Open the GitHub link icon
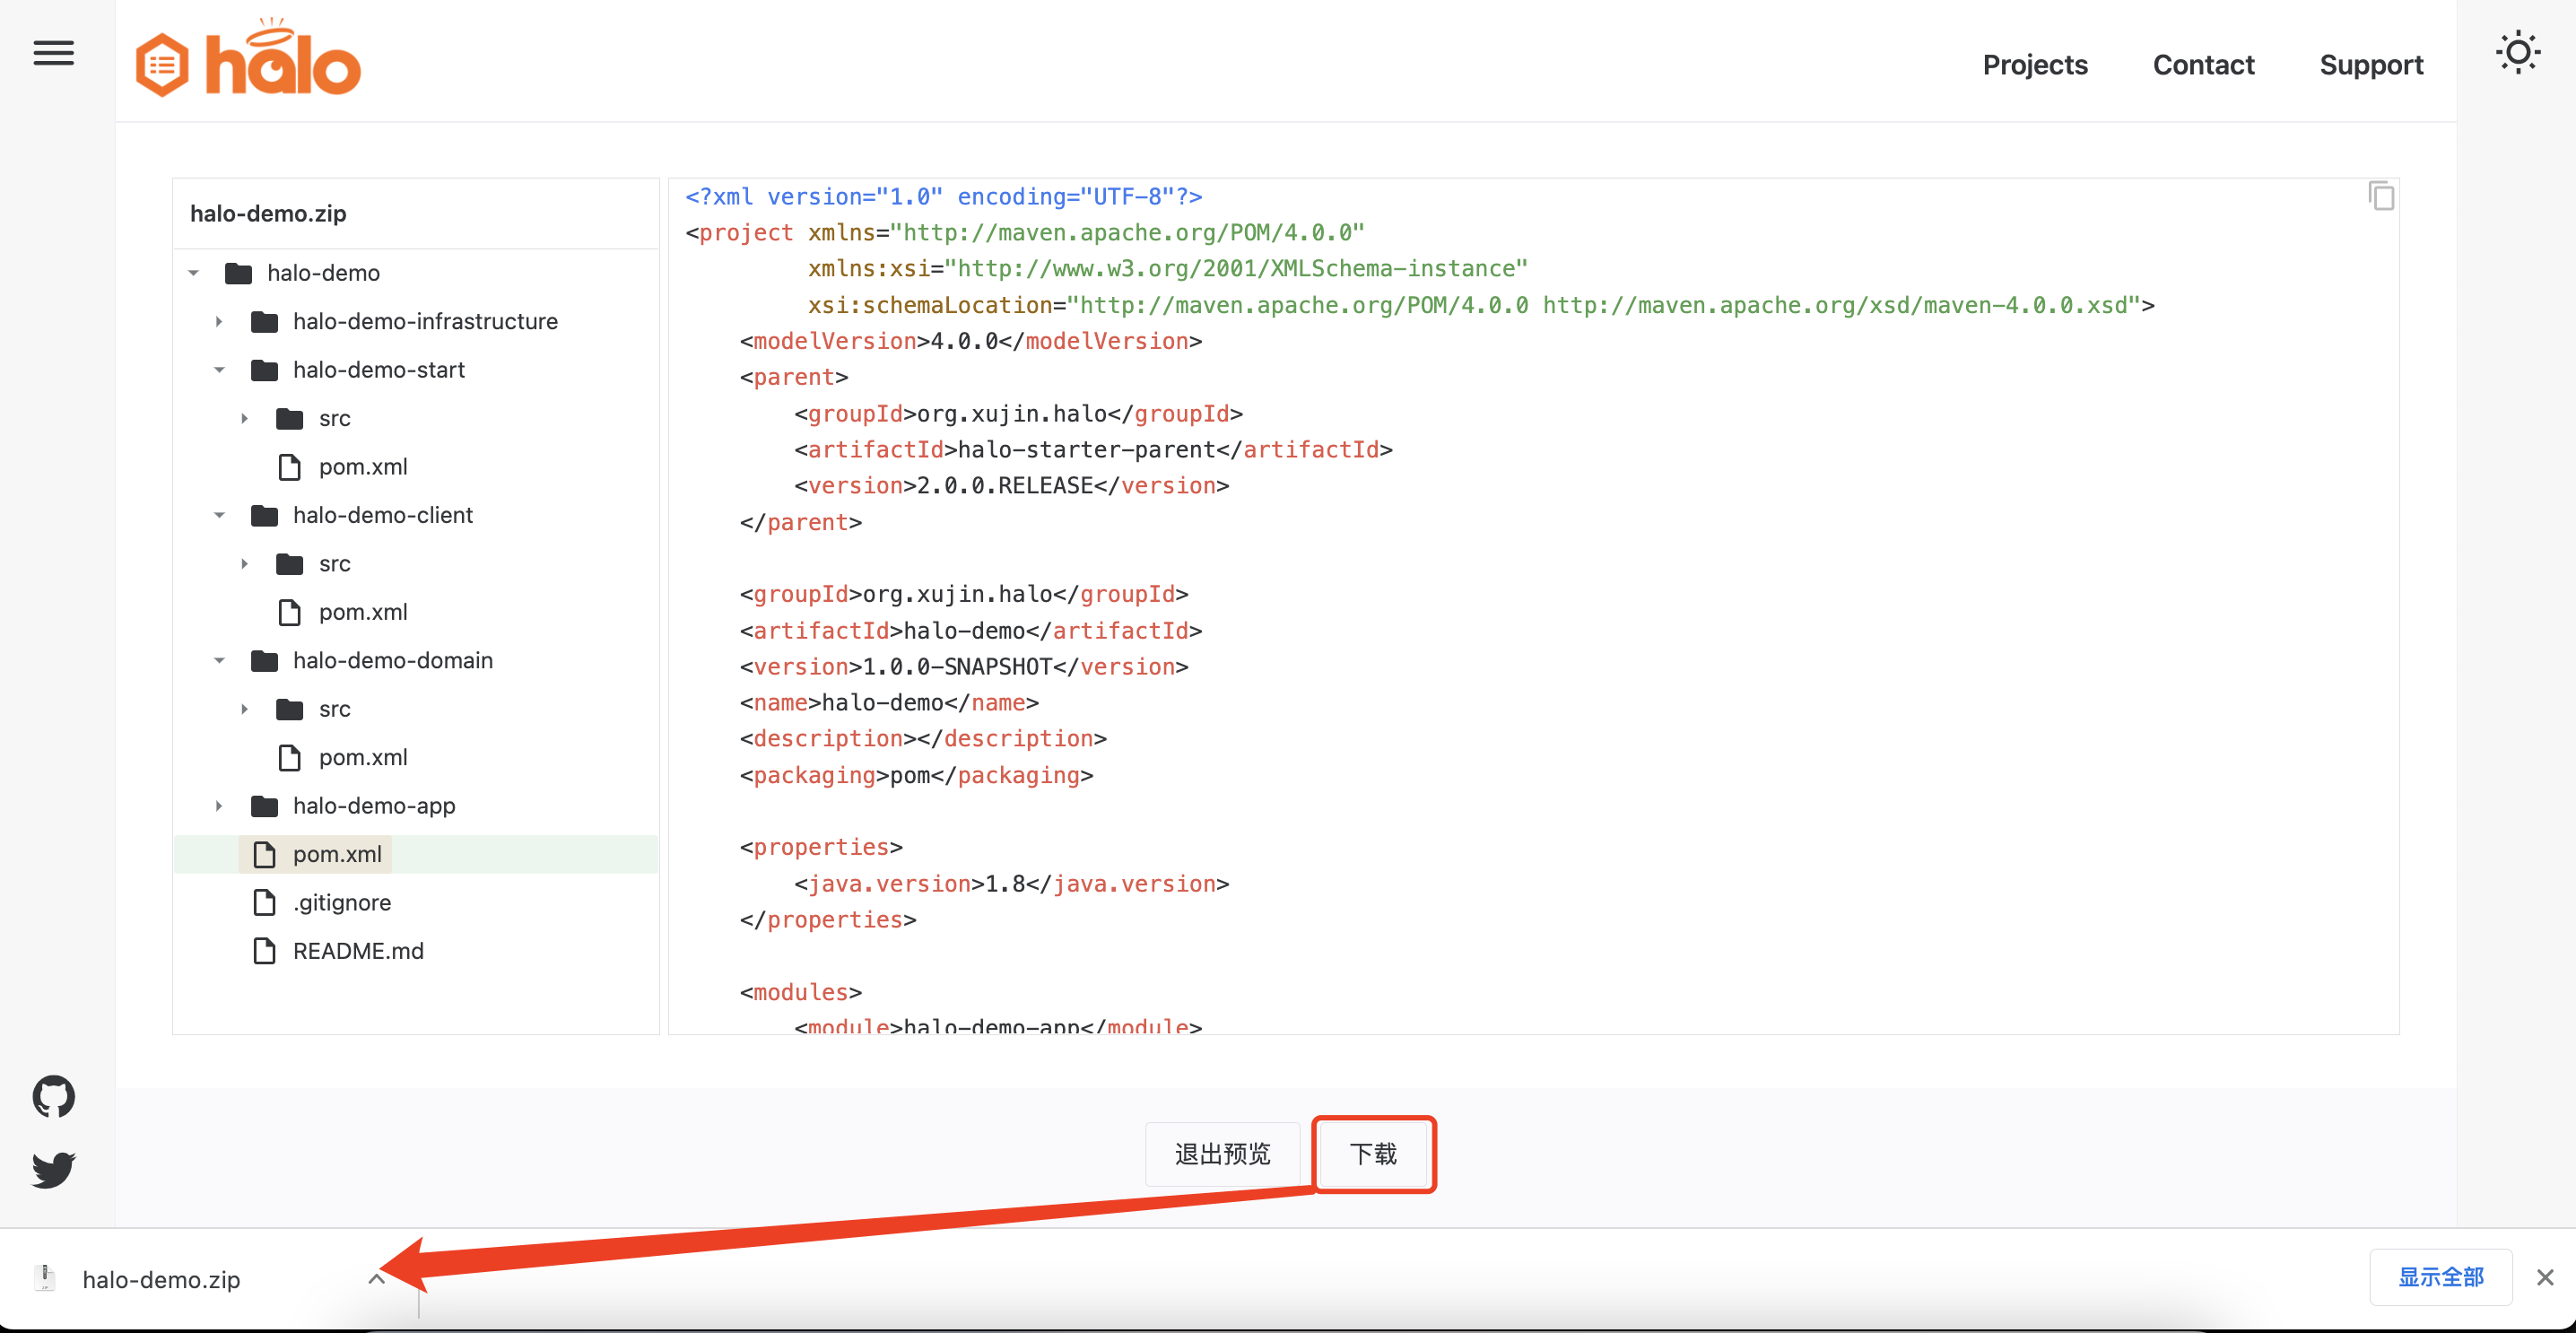The width and height of the screenshot is (2576, 1333). 54,1097
